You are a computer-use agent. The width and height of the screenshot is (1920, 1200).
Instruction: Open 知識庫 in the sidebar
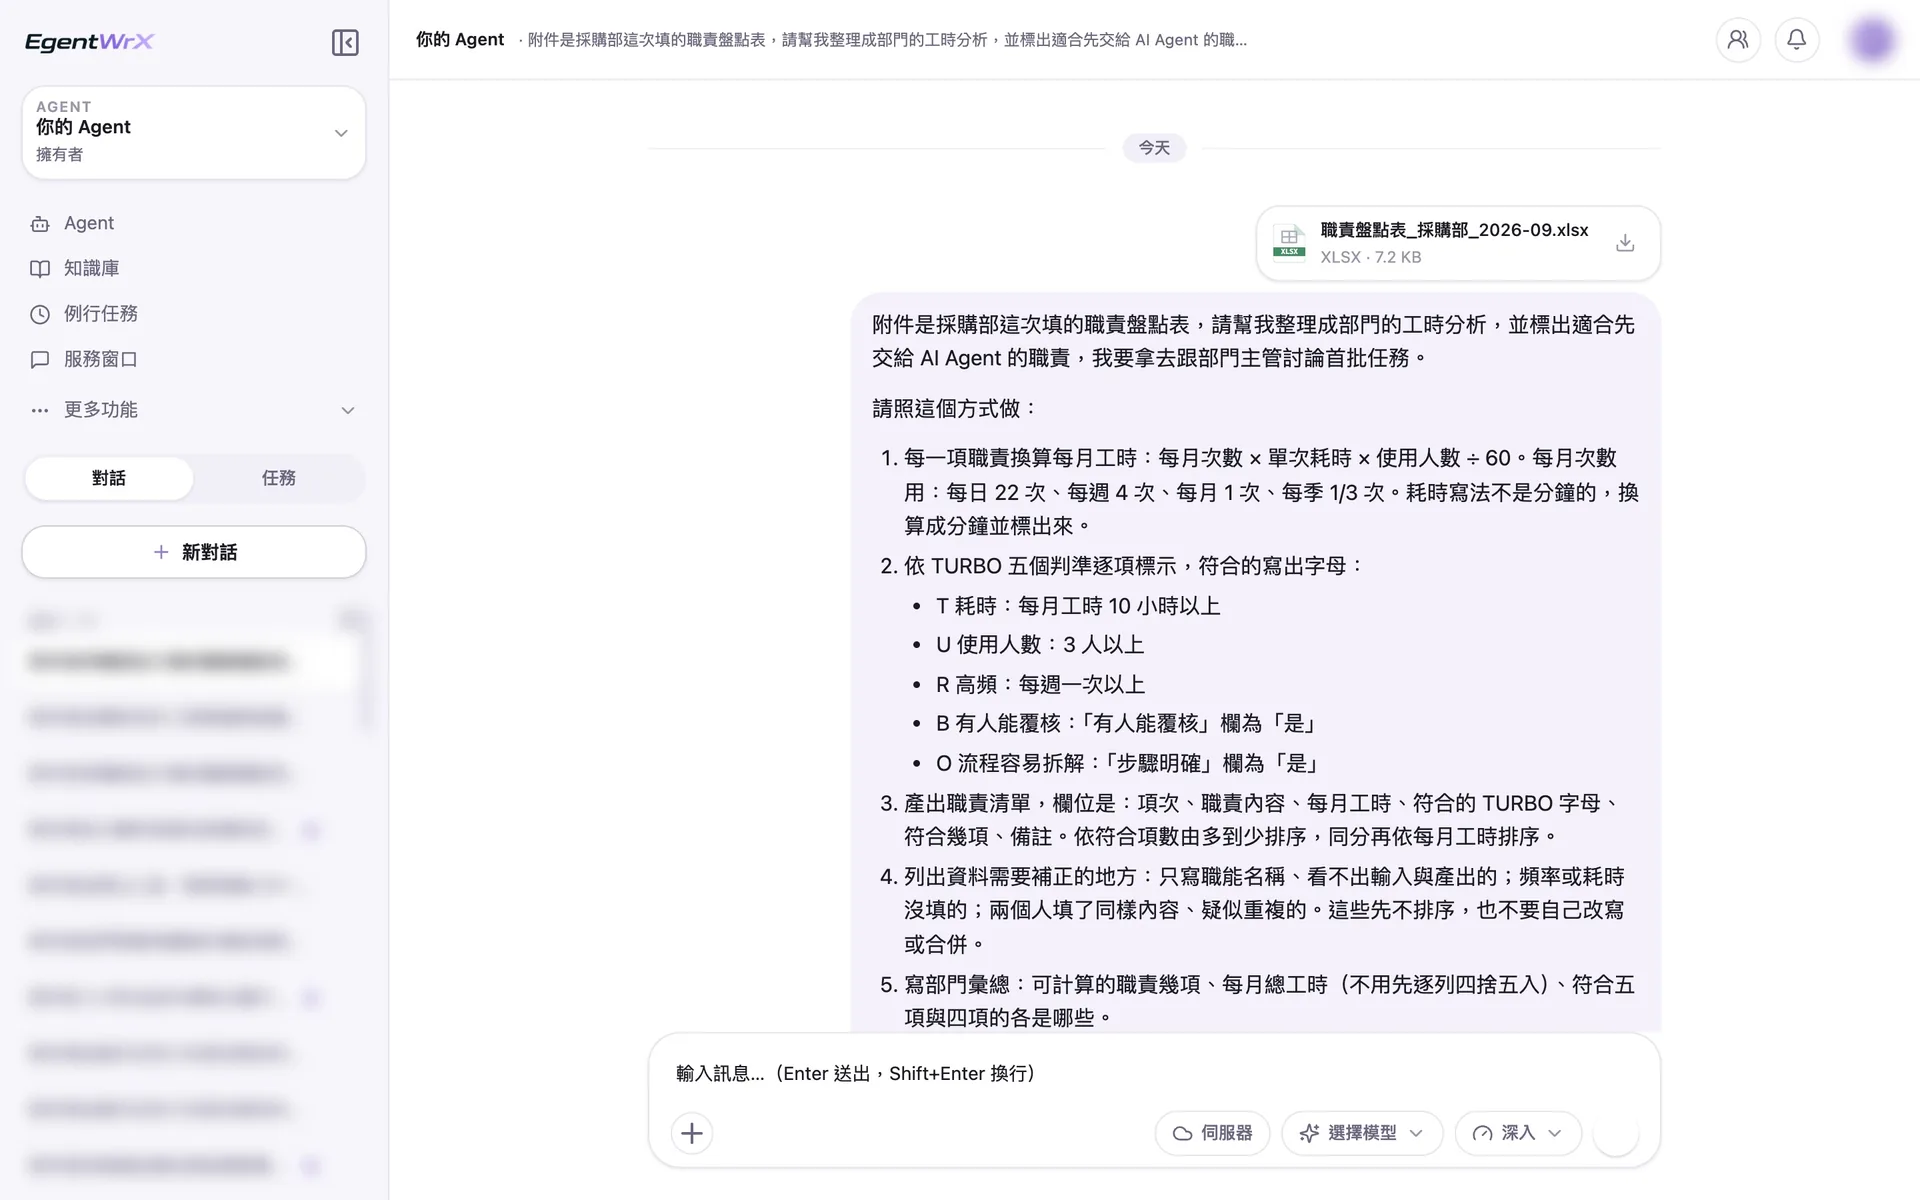coord(194,268)
